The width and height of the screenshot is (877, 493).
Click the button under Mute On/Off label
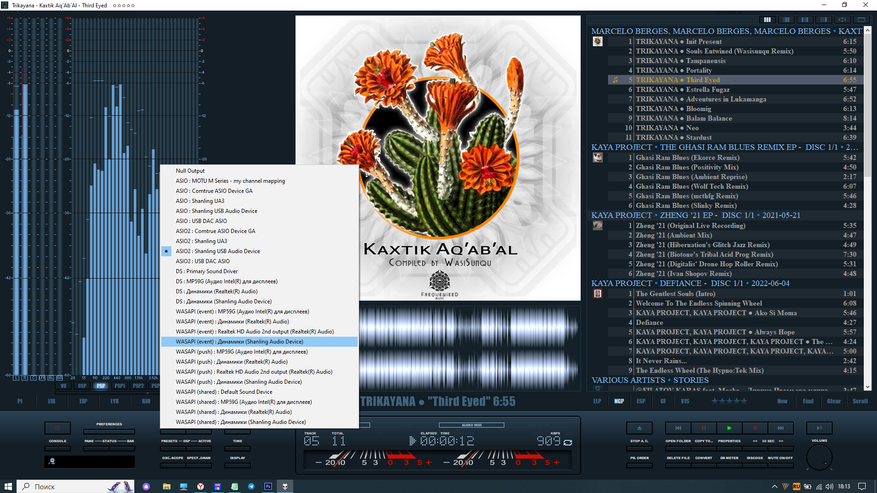[781, 465]
